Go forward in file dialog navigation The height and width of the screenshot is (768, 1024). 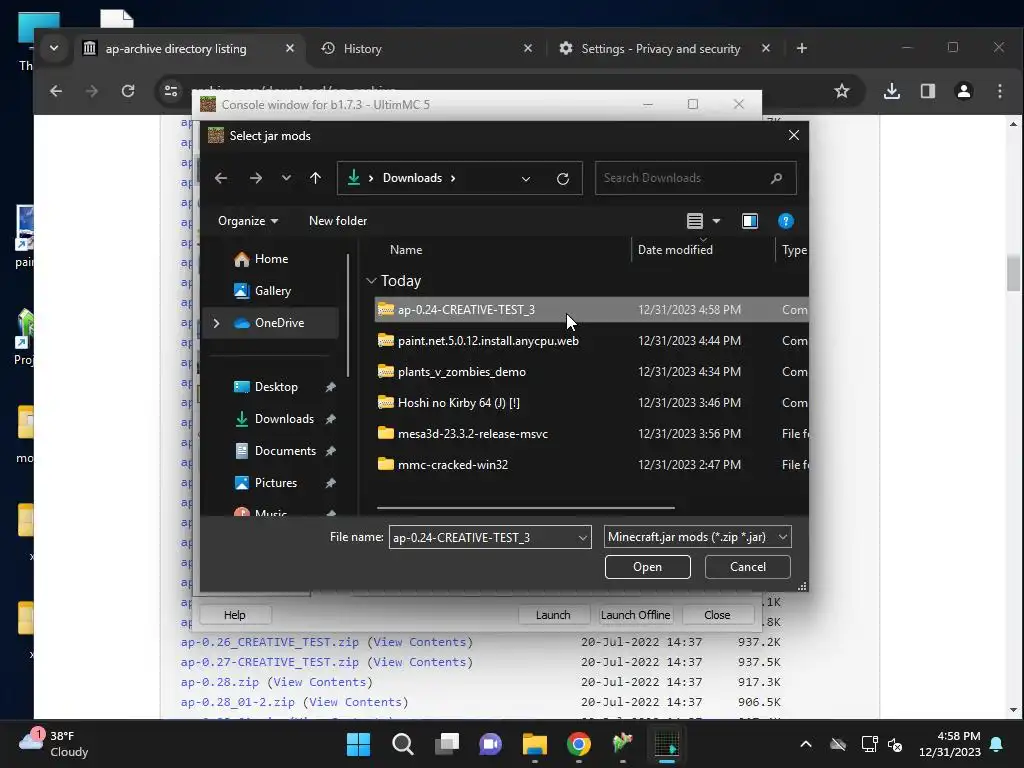(255, 178)
